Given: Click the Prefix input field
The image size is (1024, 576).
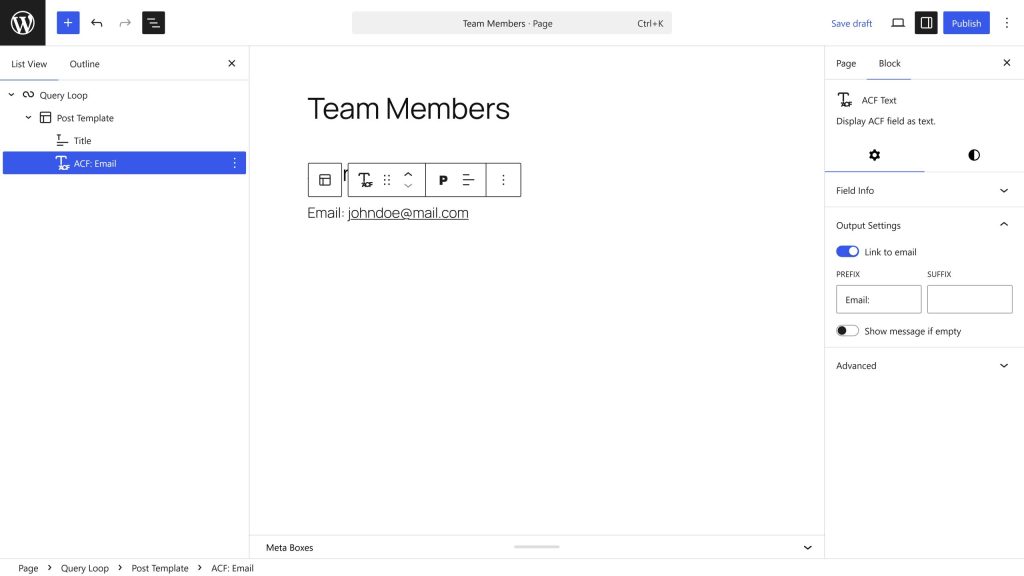Looking at the screenshot, I should tap(878, 299).
